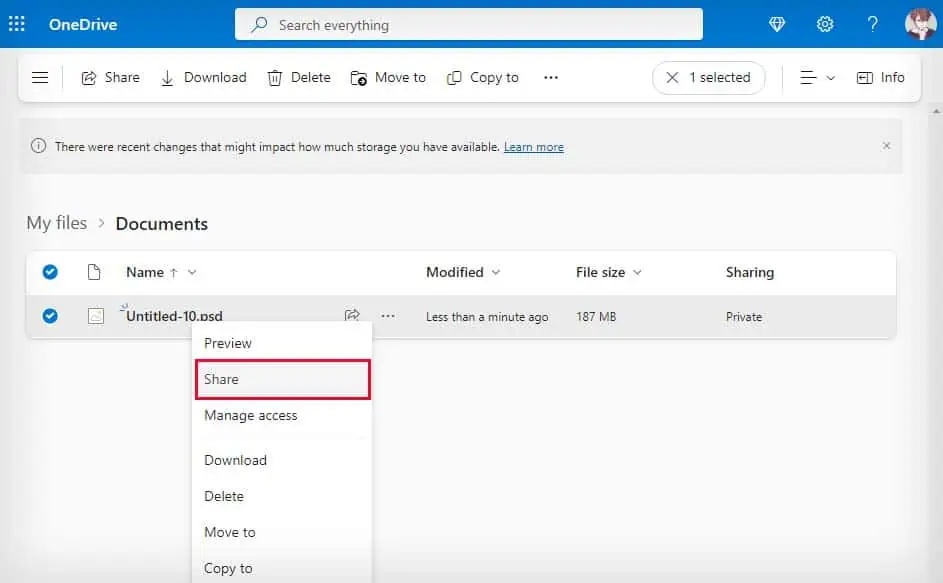This screenshot has height=583, width=943.
Task: Select Manage access from the context menu
Action: pyautogui.click(x=250, y=415)
